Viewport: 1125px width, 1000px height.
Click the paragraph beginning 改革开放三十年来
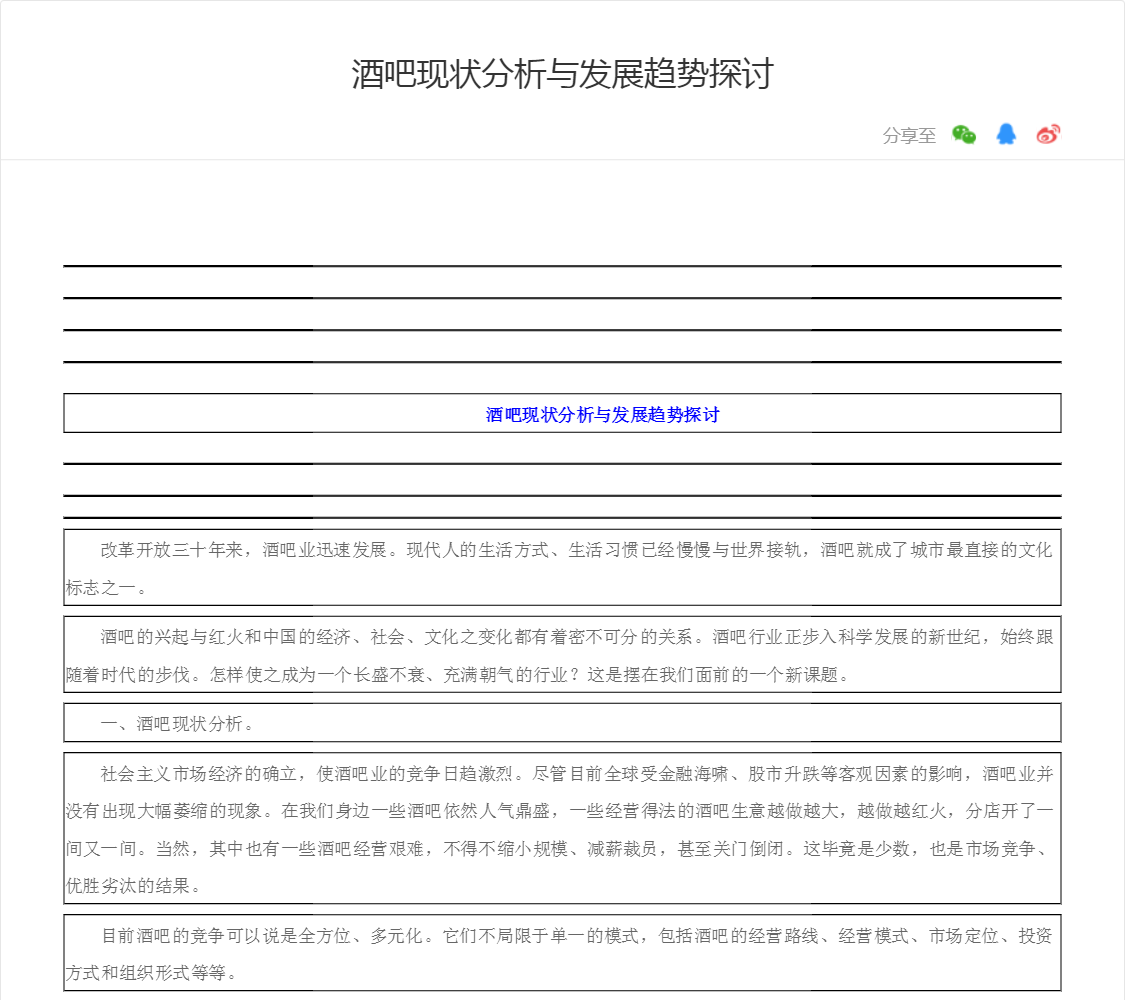[562, 568]
